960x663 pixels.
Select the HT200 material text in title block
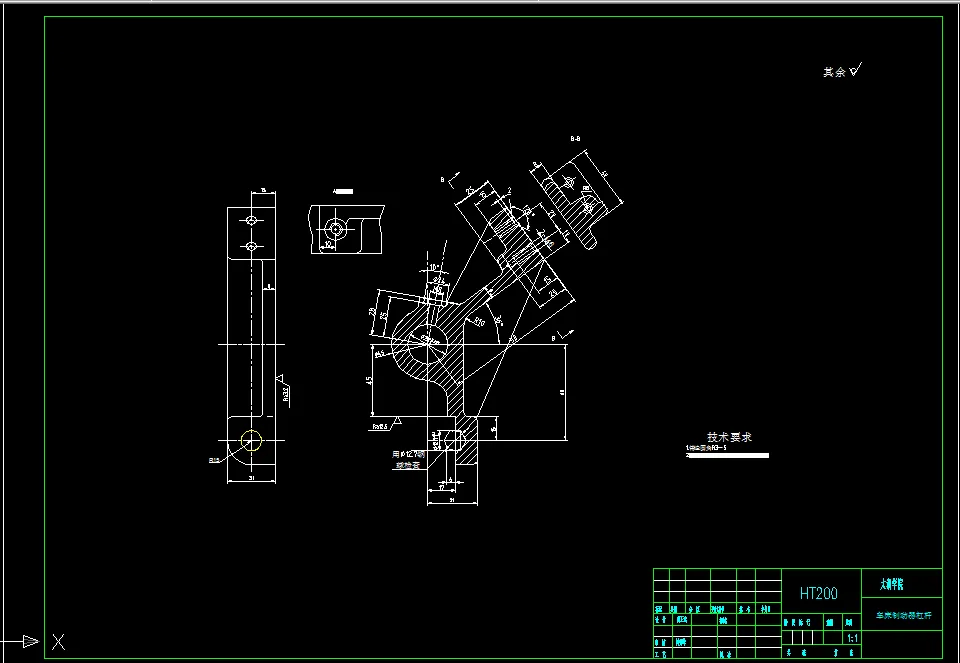819,593
